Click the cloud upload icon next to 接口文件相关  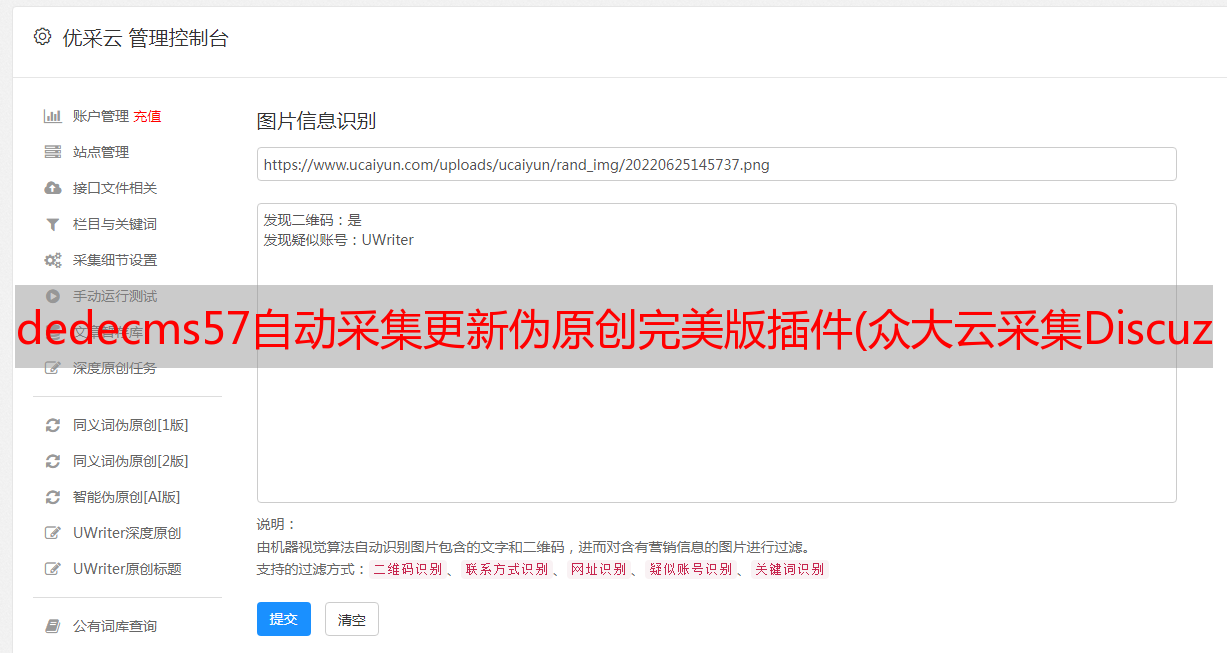[53, 188]
